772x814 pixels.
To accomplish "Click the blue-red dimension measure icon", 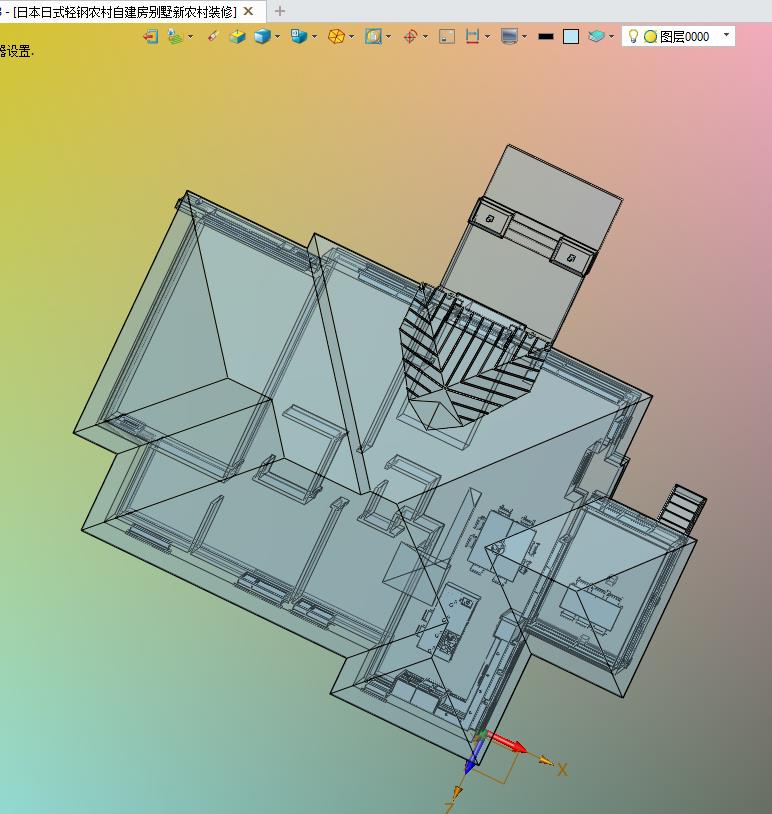I will tap(472, 36).
